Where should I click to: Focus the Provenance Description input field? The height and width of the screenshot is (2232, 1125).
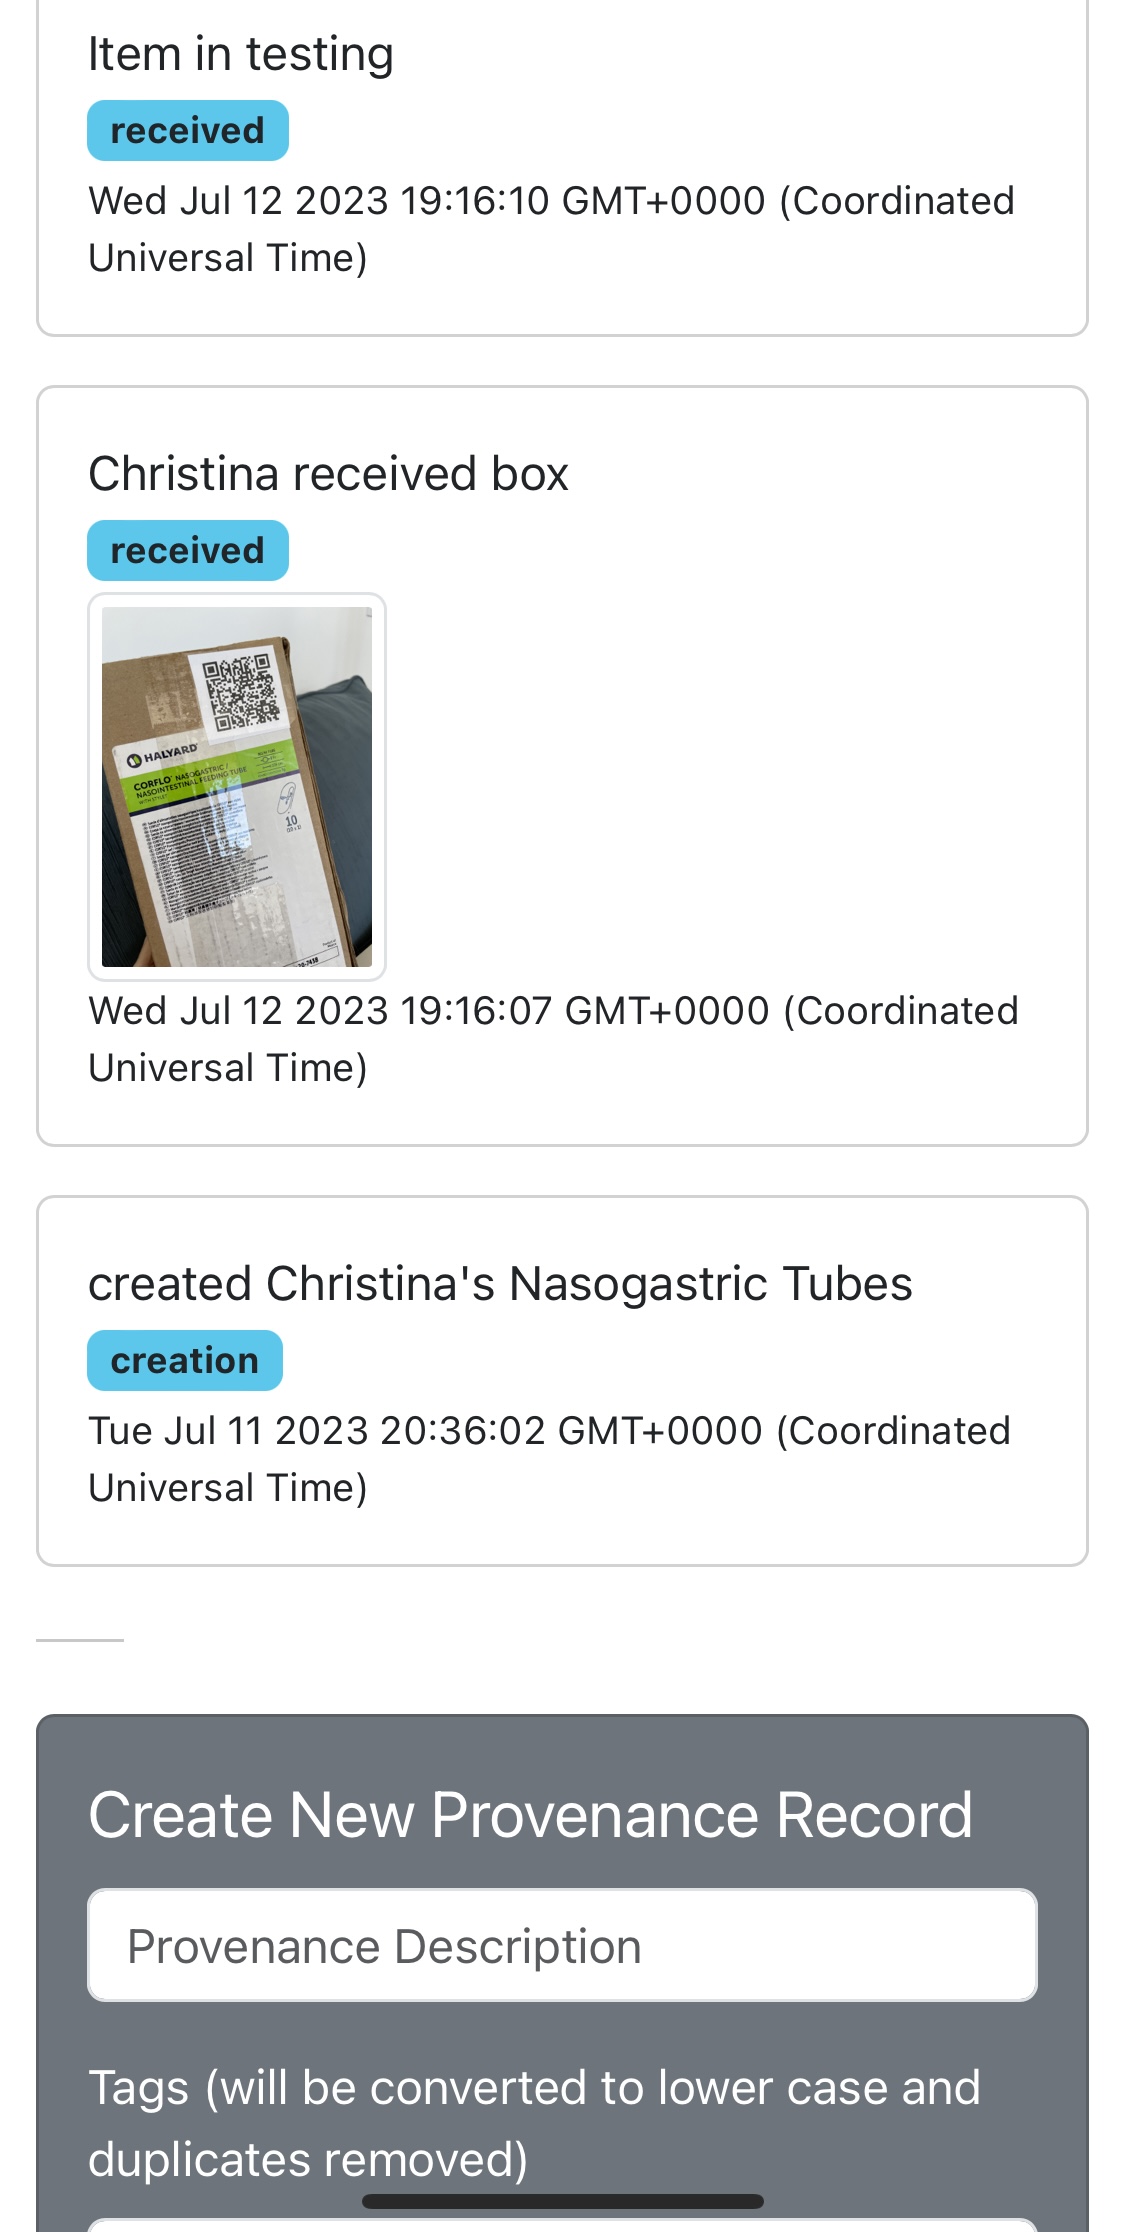point(562,1945)
